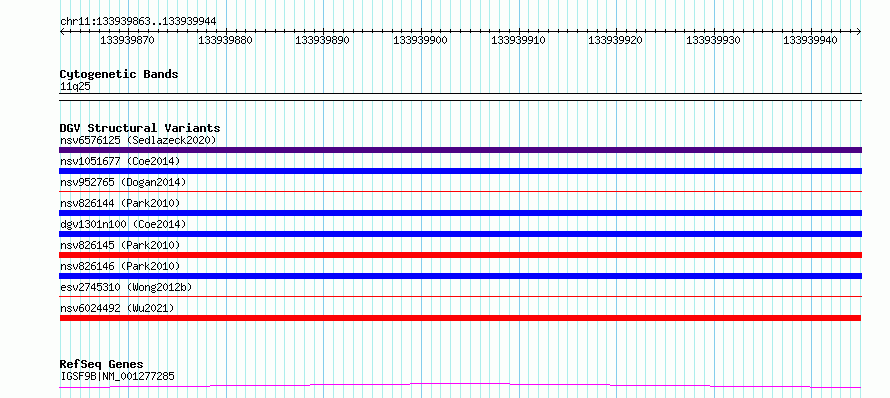Click ruler position 133939940

click(x=810, y=40)
